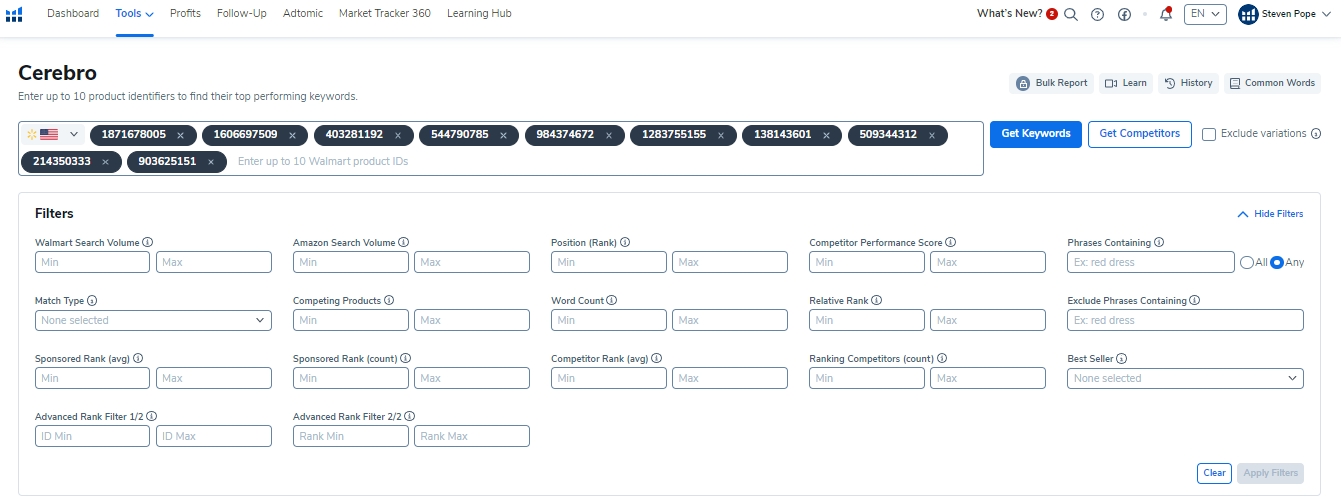
Task: Click Word Count Max field
Action: [730, 320]
